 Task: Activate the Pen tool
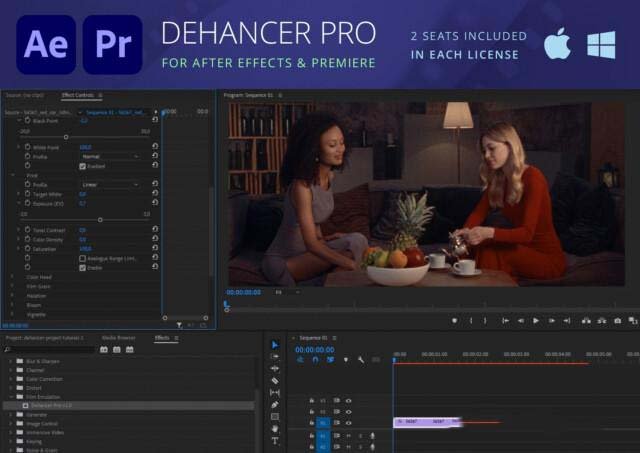pos(275,404)
